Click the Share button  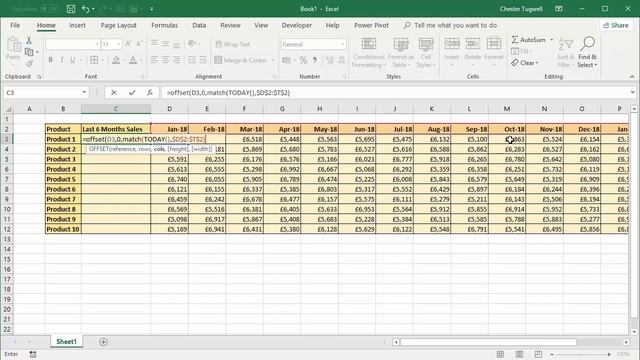click(x=616, y=25)
